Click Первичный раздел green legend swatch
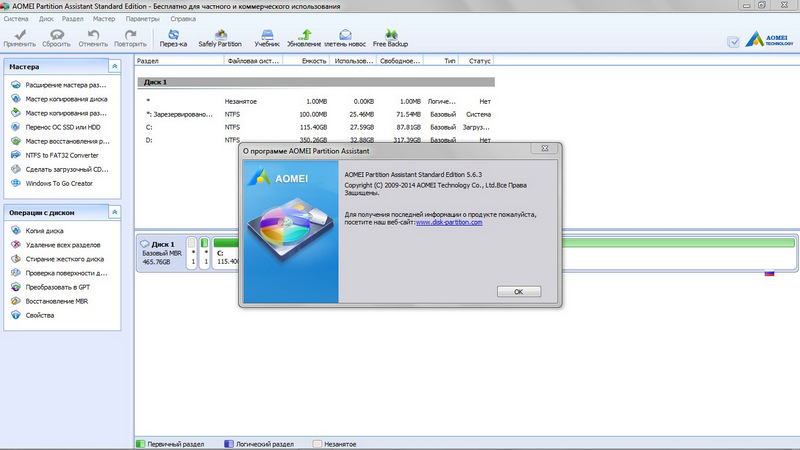 coord(141,444)
